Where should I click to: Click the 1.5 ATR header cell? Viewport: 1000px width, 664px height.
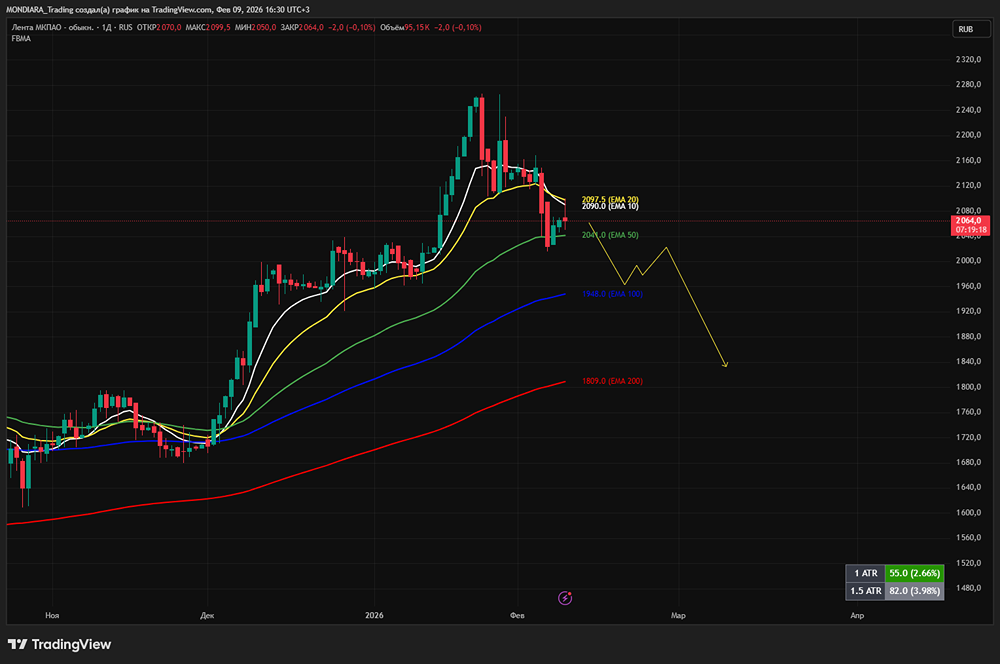(865, 591)
